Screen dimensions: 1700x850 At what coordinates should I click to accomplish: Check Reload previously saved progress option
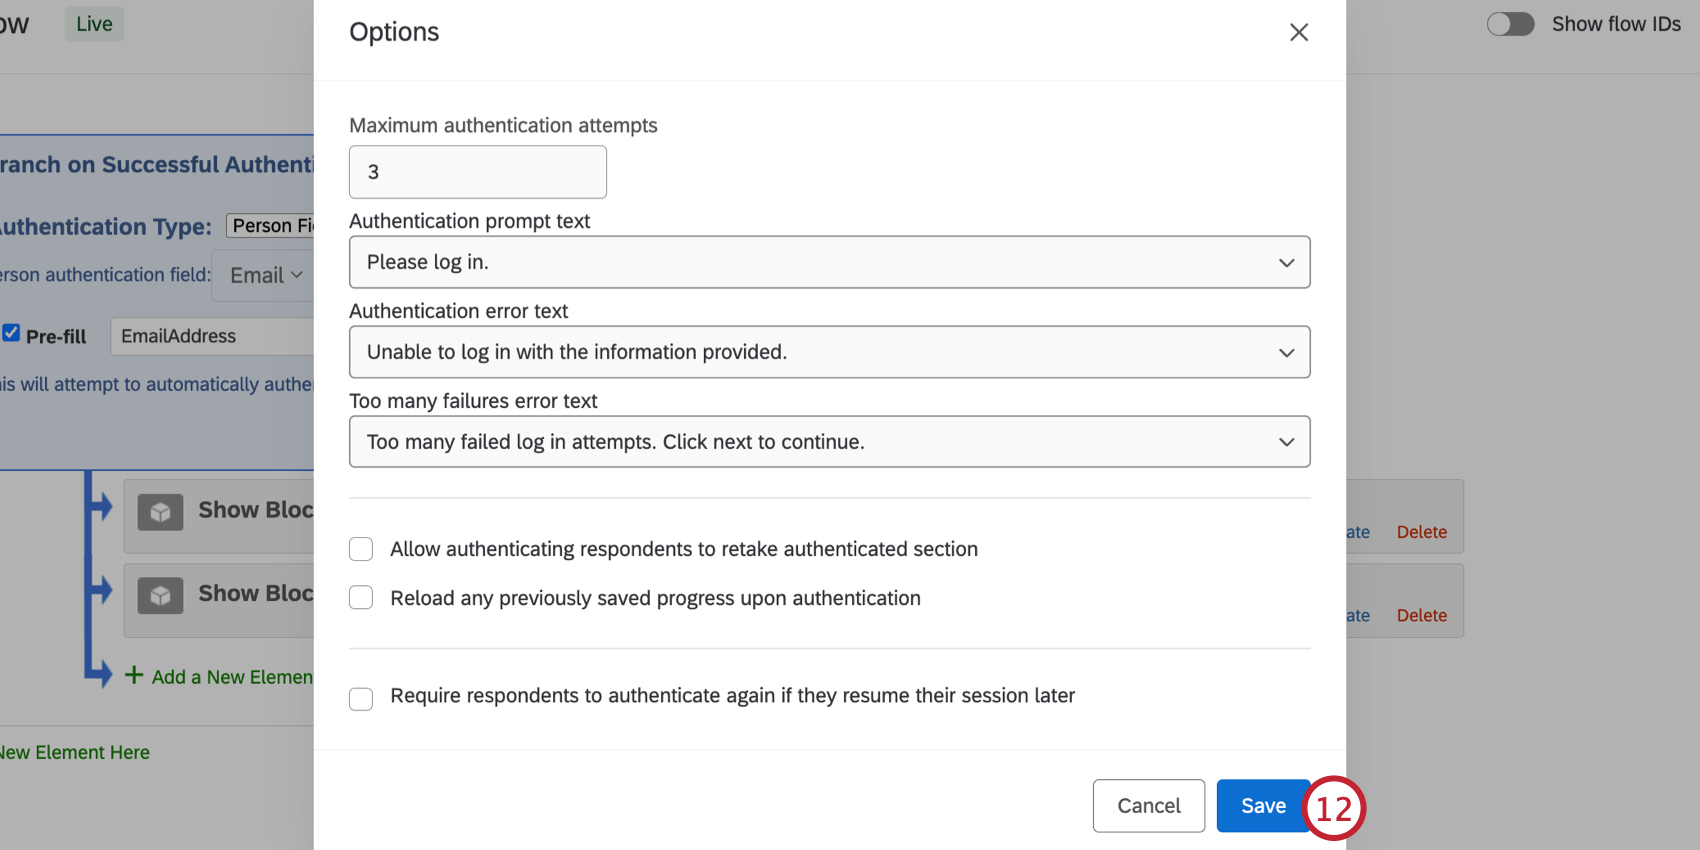(x=361, y=598)
